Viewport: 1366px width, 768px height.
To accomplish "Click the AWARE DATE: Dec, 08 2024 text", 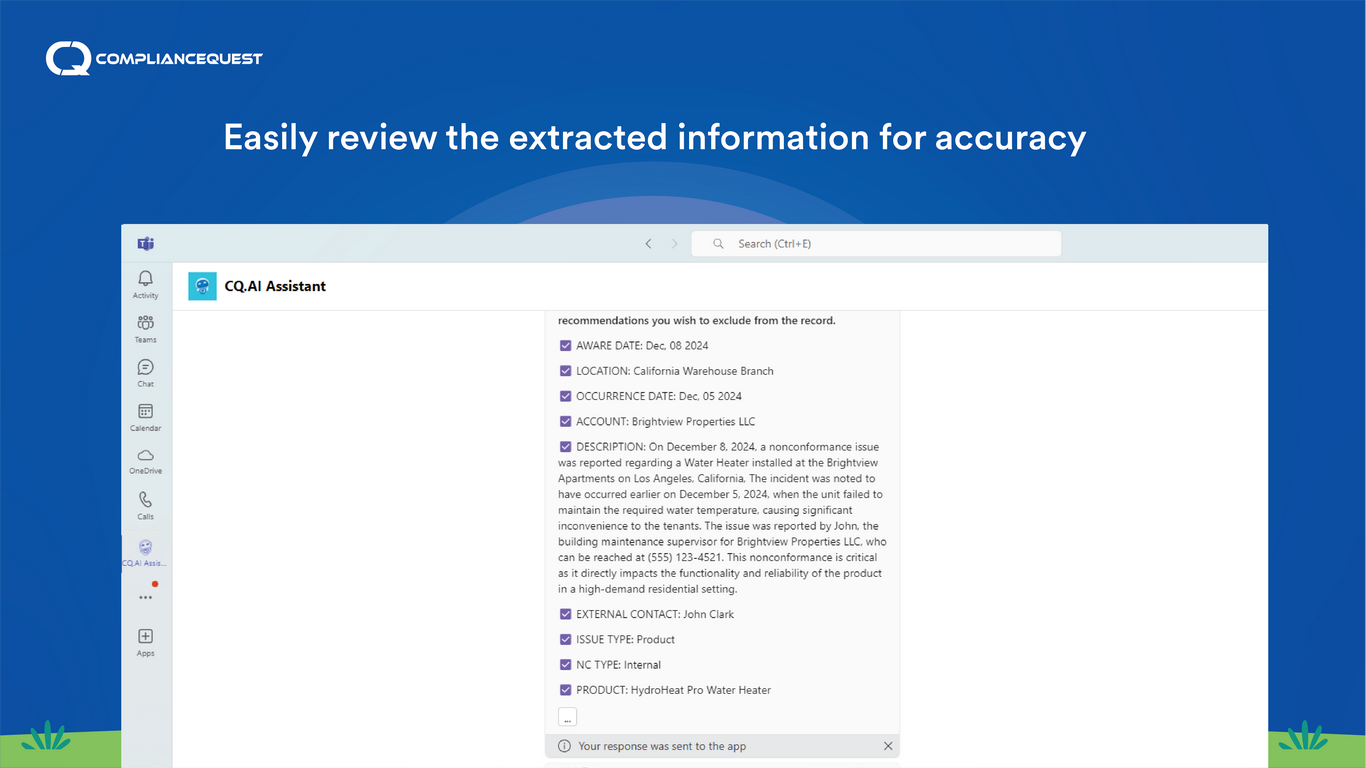I will coord(642,346).
